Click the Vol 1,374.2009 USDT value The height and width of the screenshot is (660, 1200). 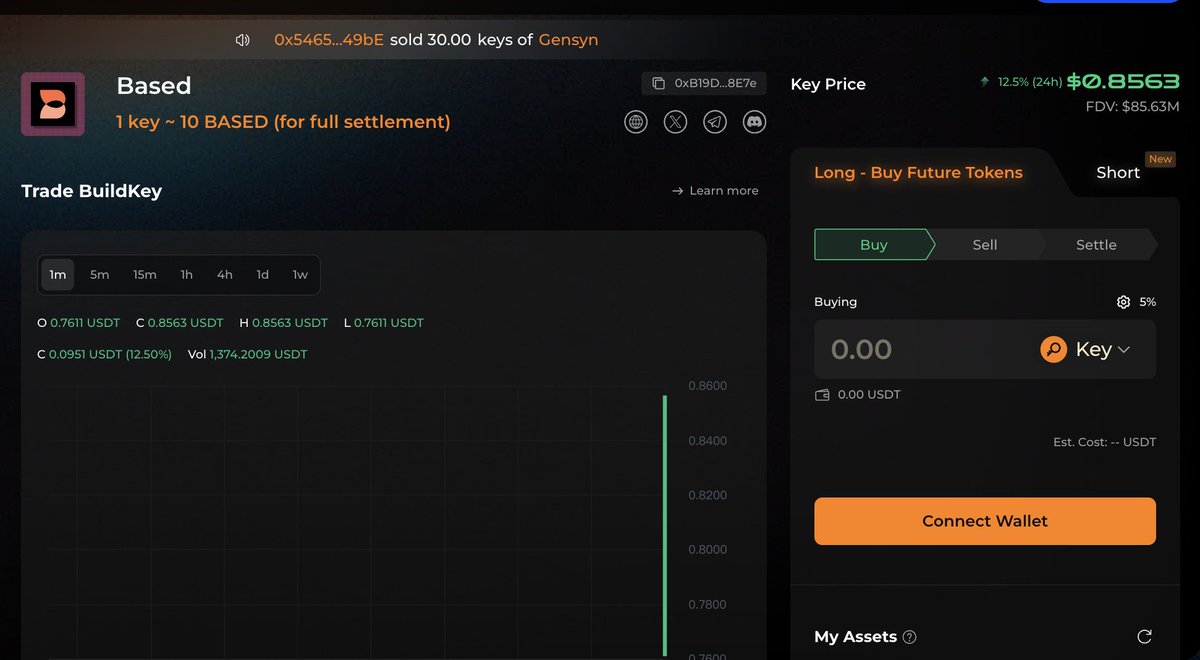coord(248,355)
